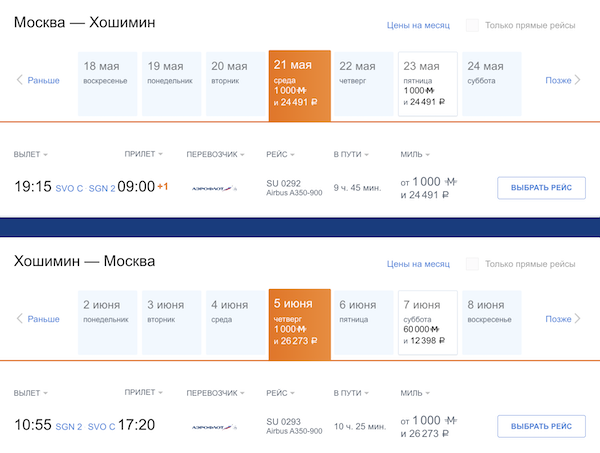Choose the SU 0293 flight with 'Выбрать рейс'
The height and width of the screenshot is (453, 600).
click(540, 425)
